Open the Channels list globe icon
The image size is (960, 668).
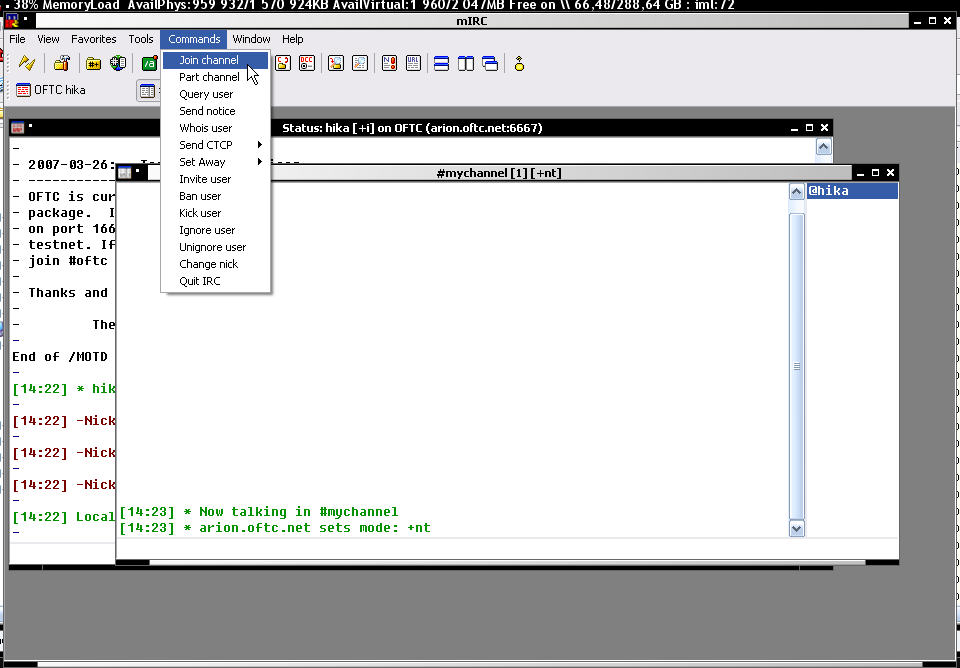tap(118, 63)
